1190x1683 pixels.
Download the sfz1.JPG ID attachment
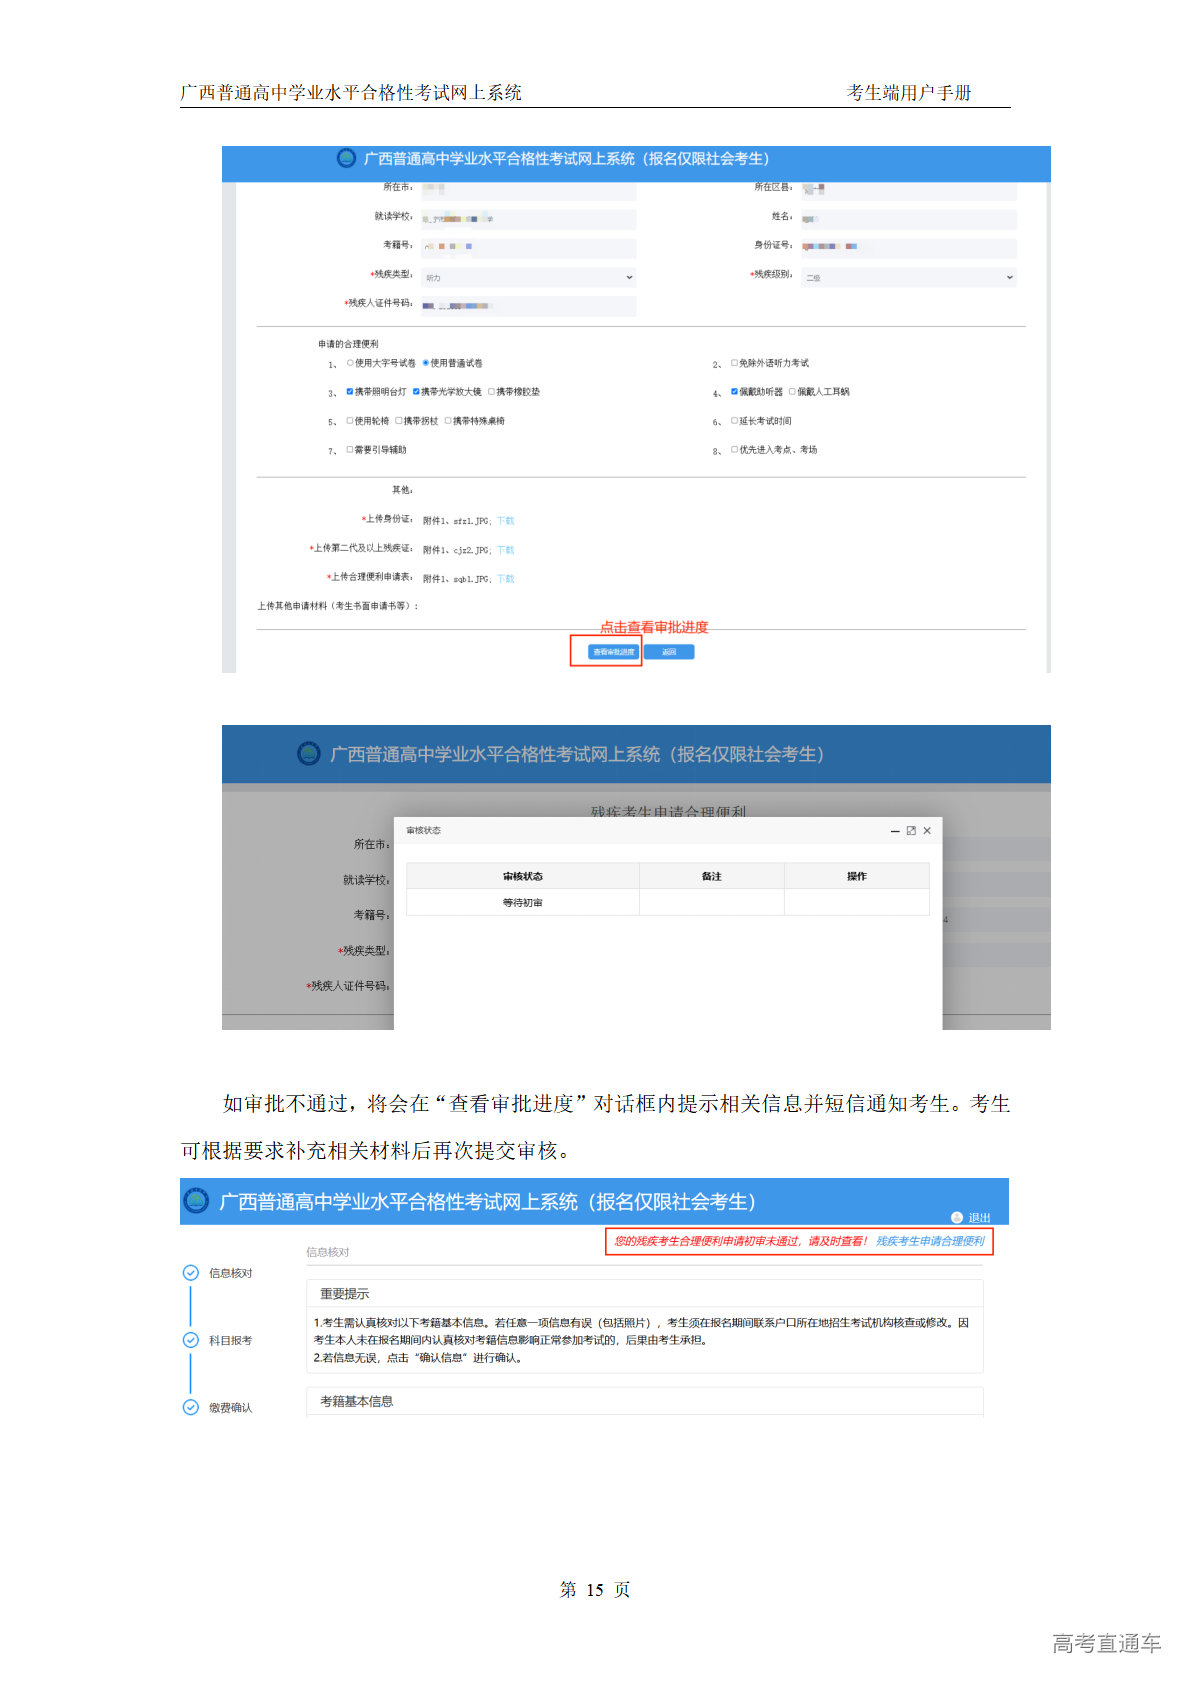click(506, 521)
